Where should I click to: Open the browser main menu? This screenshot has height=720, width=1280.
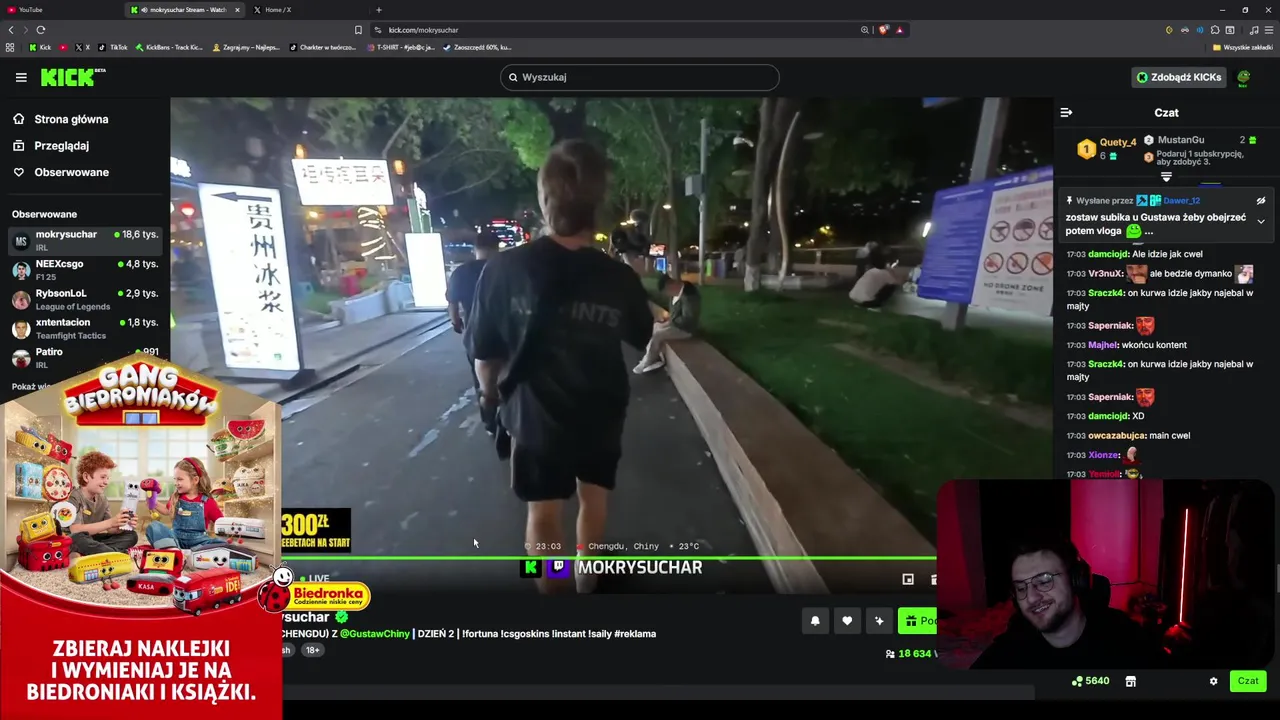[x=1269, y=30]
